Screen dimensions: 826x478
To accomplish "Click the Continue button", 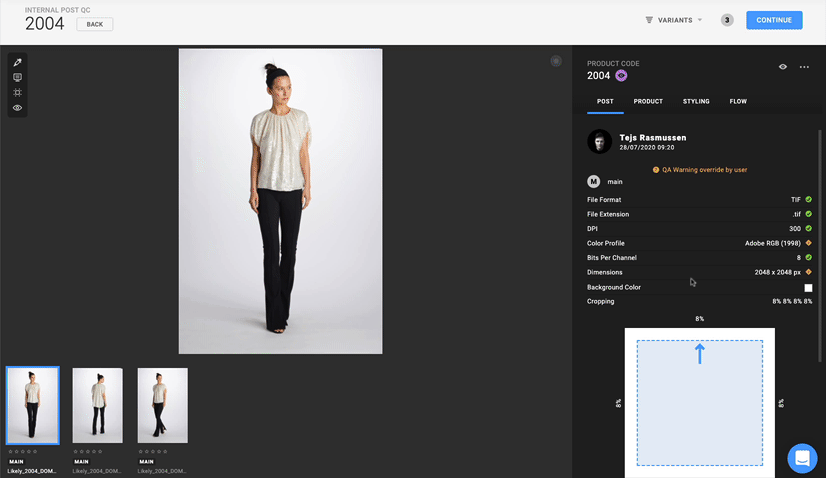I will [774, 20].
